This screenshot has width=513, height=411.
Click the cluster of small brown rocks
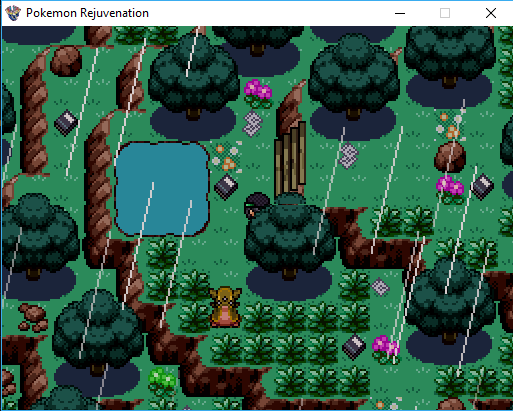33,317
